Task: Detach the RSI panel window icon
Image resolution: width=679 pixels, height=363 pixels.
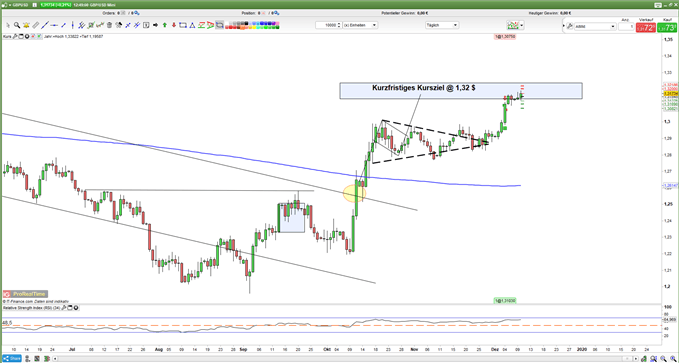Action: [x=70, y=308]
